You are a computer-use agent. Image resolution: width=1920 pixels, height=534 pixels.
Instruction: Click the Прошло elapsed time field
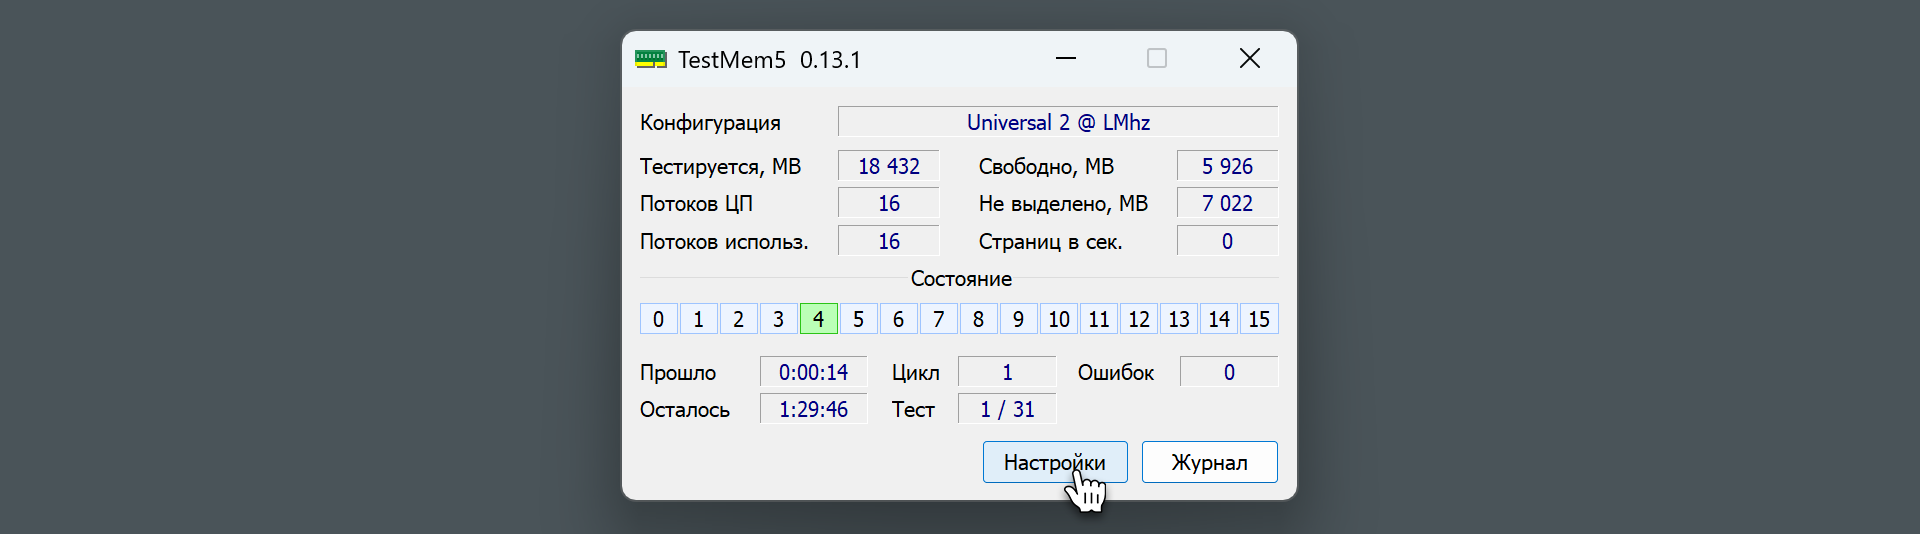(x=813, y=372)
